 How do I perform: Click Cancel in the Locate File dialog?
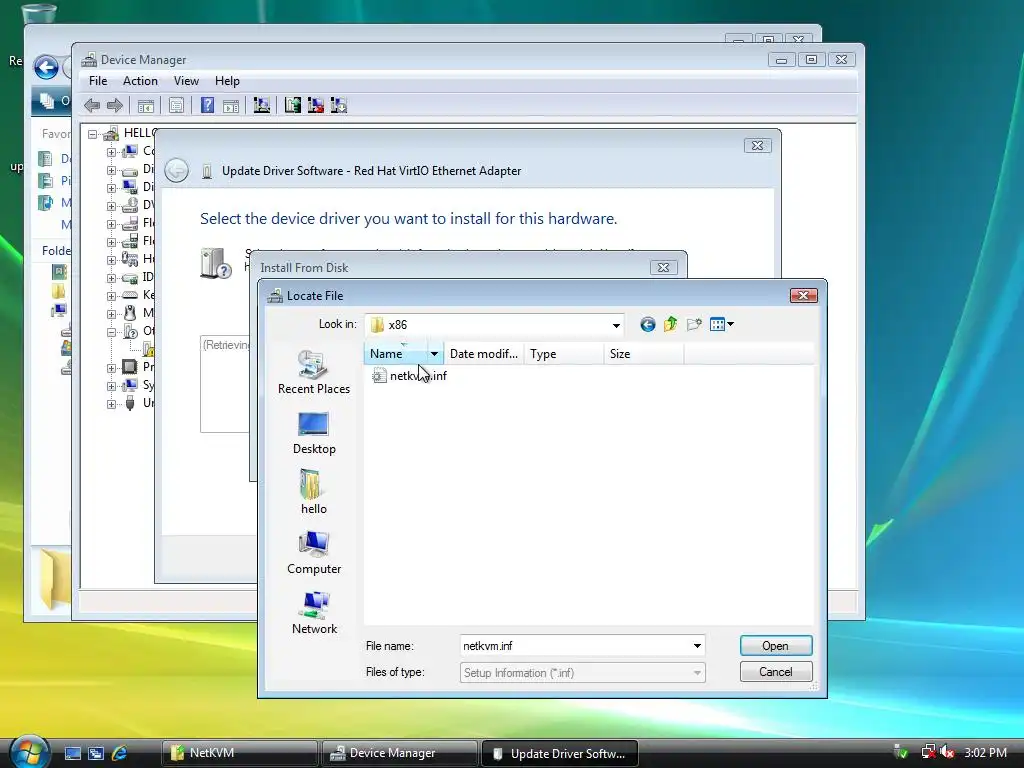[775, 672]
